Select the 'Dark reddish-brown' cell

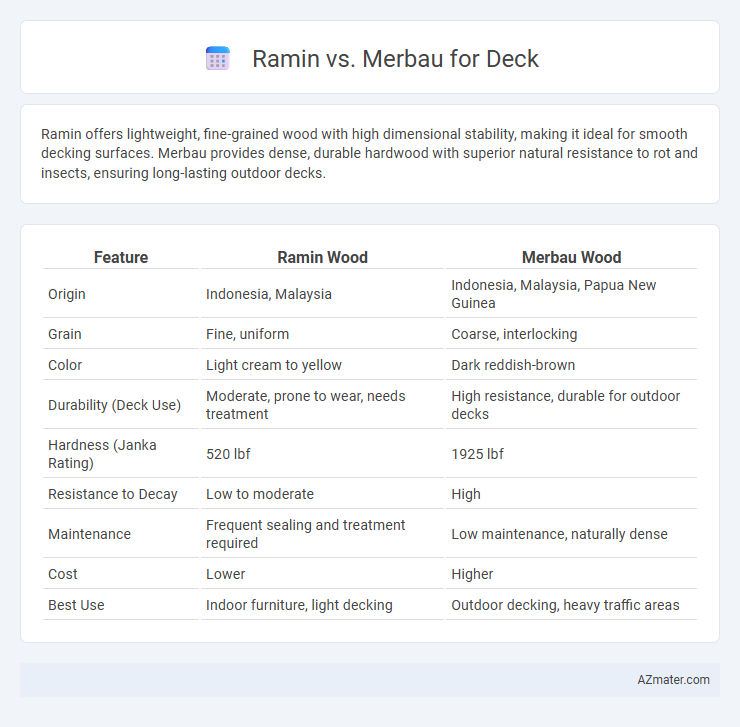tap(513, 365)
